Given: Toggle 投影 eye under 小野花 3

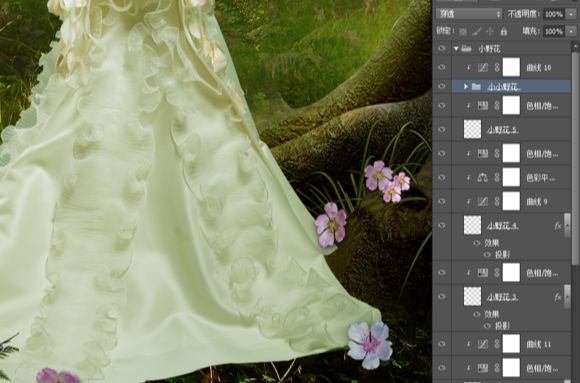Looking at the screenshot, I should tap(487, 326).
